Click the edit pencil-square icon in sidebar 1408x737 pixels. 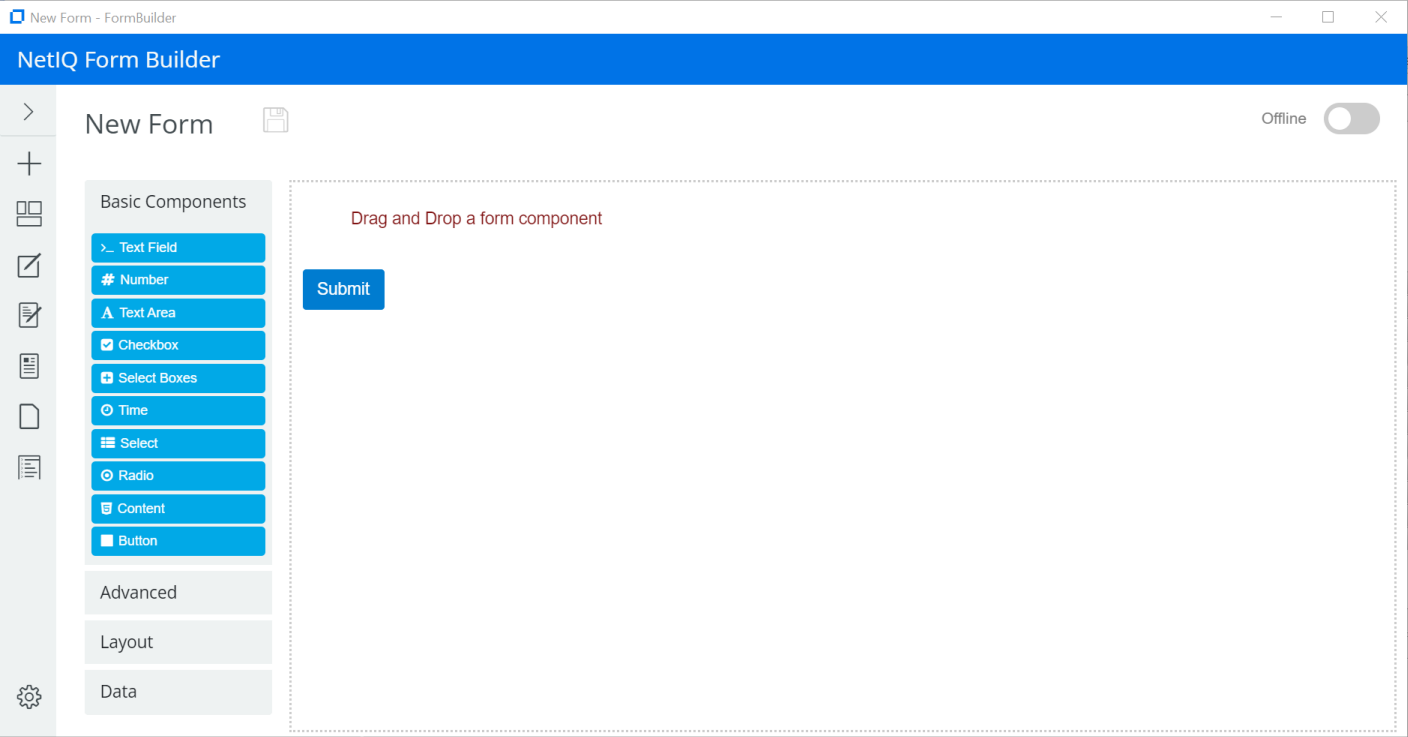[29, 265]
